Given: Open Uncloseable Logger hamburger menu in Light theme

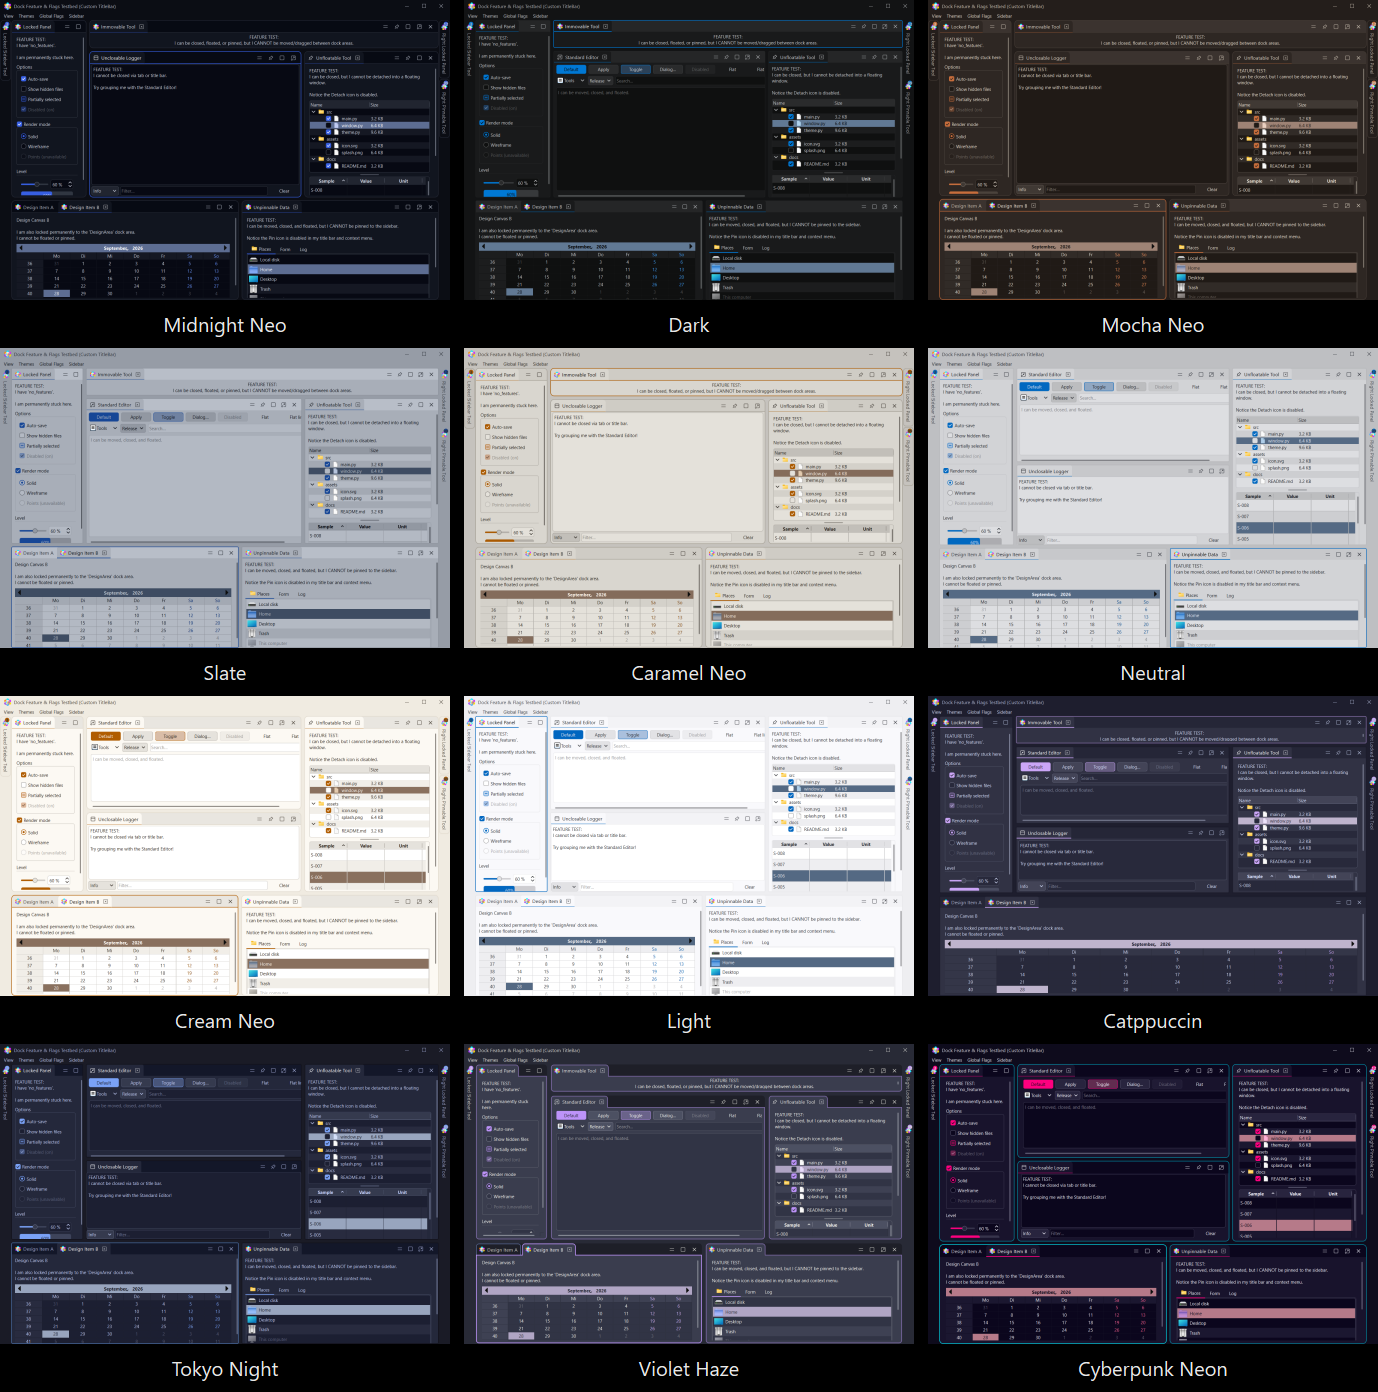Looking at the screenshot, I should click(726, 819).
